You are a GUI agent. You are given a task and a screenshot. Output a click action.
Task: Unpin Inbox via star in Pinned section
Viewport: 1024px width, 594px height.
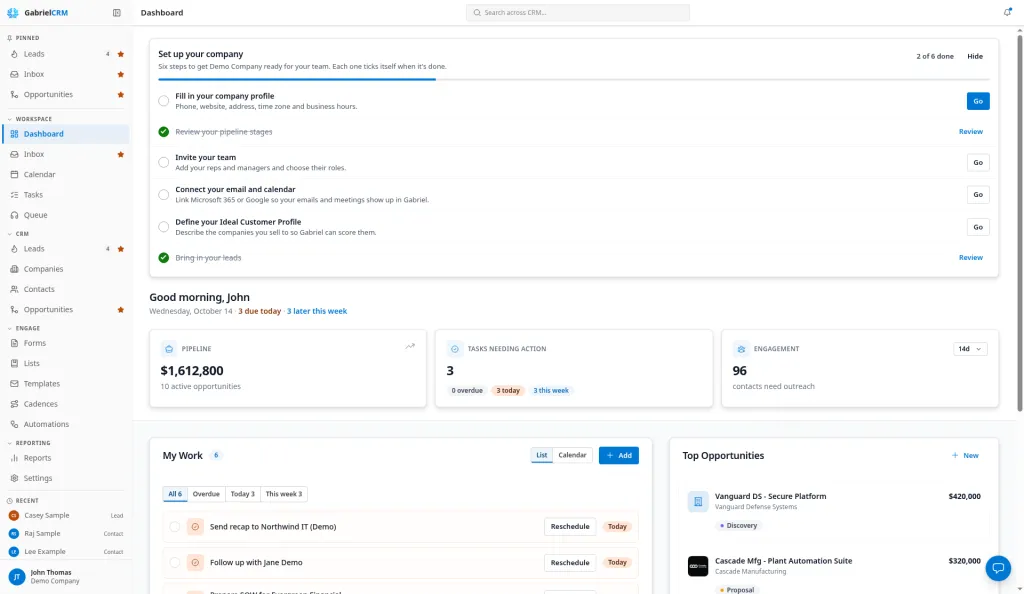pos(121,74)
